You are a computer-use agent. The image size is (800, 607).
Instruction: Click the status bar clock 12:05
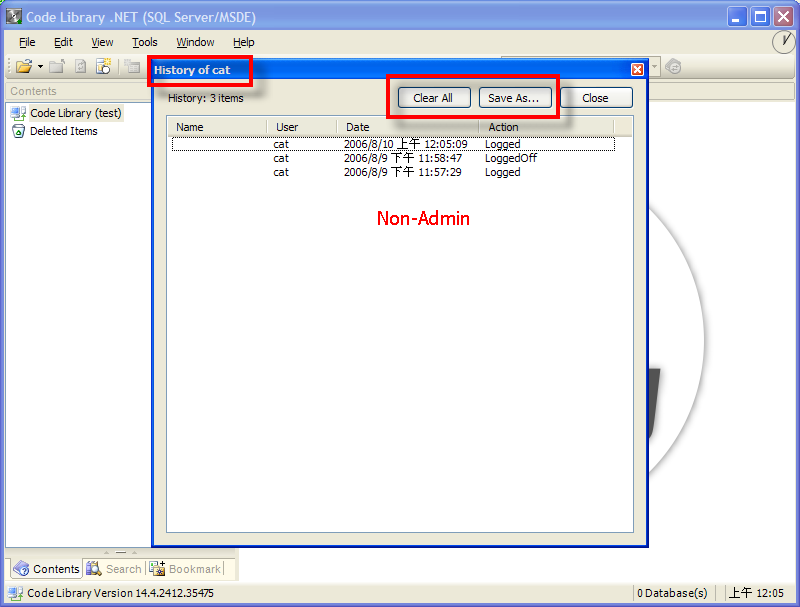756,593
